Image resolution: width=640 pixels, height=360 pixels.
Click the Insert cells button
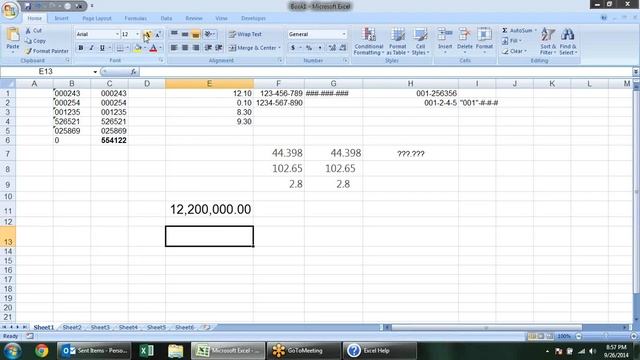click(445, 40)
